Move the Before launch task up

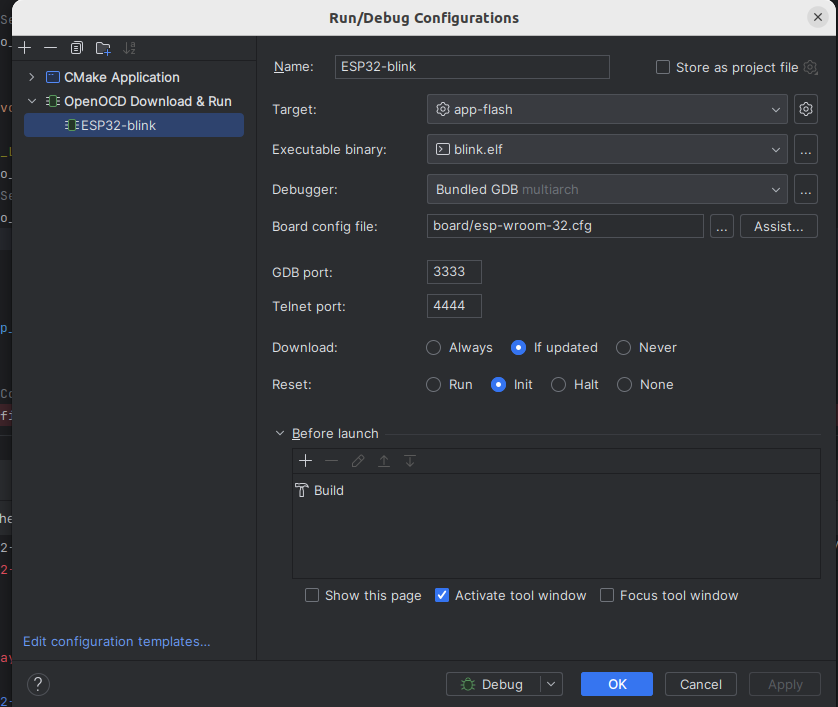[384, 461]
